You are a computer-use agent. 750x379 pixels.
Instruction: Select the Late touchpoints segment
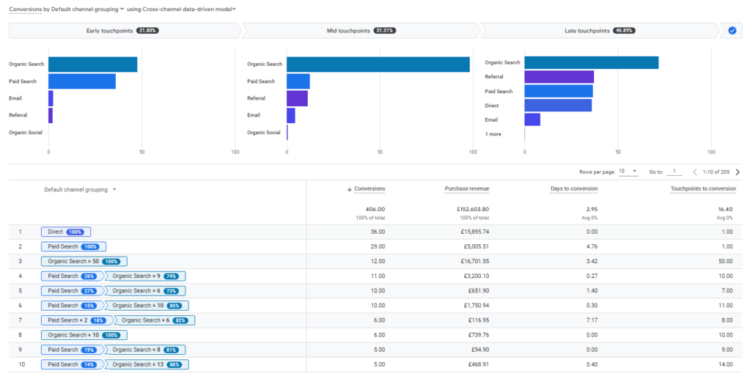click(600, 31)
